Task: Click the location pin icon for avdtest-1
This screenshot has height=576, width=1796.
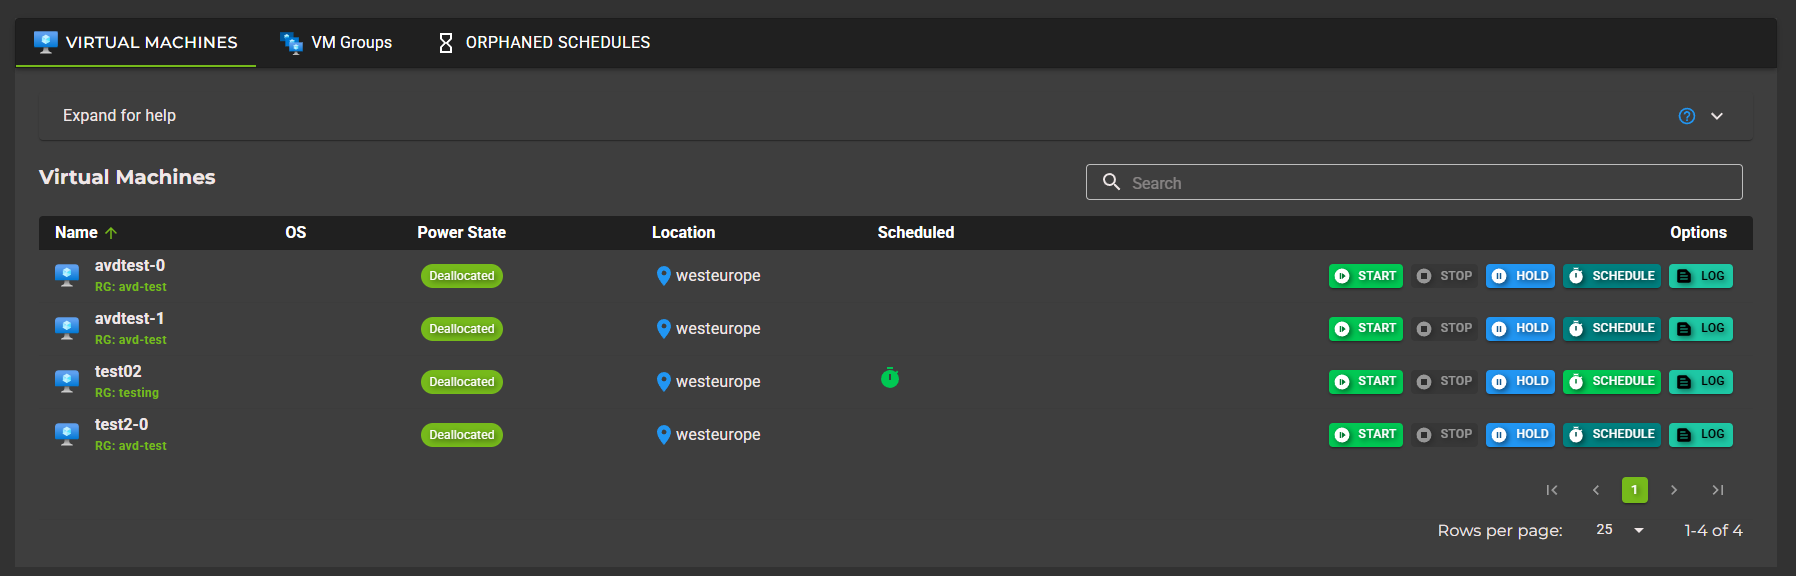Action: coord(663,329)
